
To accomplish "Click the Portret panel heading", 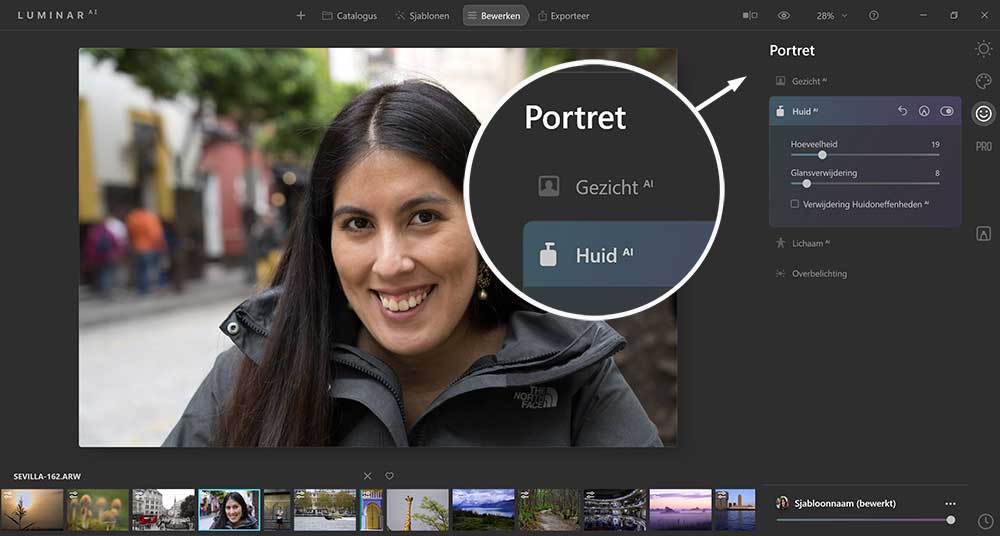I will point(792,50).
